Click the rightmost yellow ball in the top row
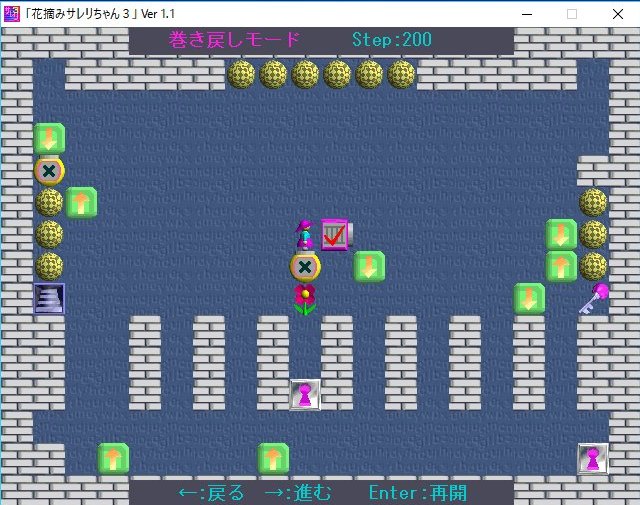This screenshot has height=505, width=640. pos(401,74)
